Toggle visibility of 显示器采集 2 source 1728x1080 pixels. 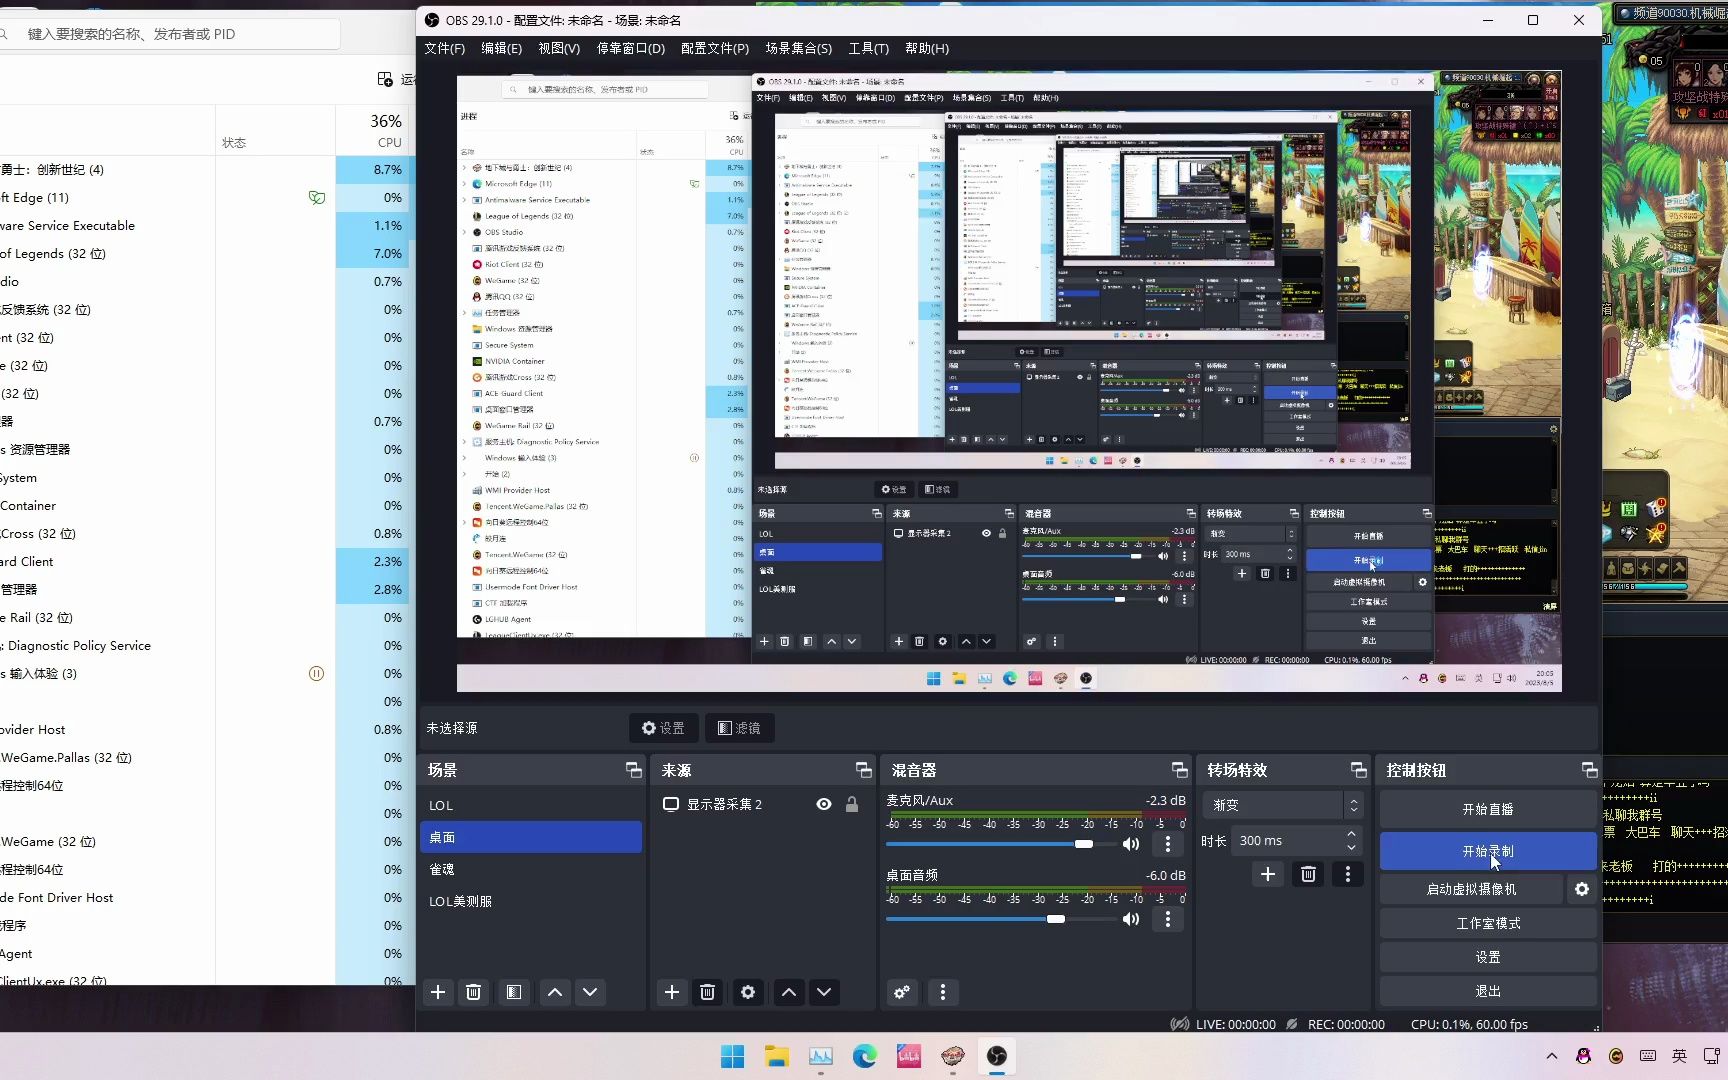[824, 804]
